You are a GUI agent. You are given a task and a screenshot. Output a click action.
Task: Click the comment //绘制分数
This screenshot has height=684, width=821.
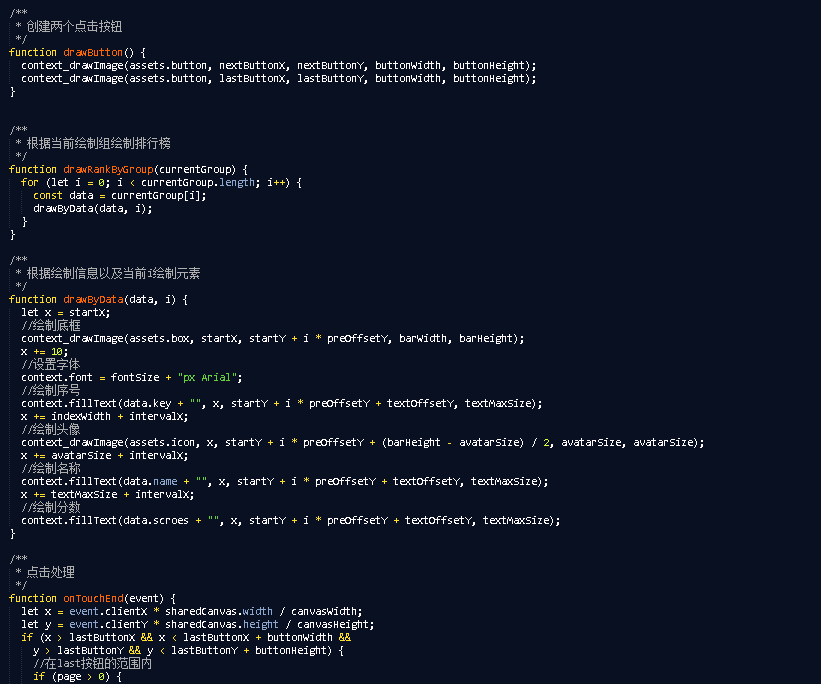click(51, 507)
